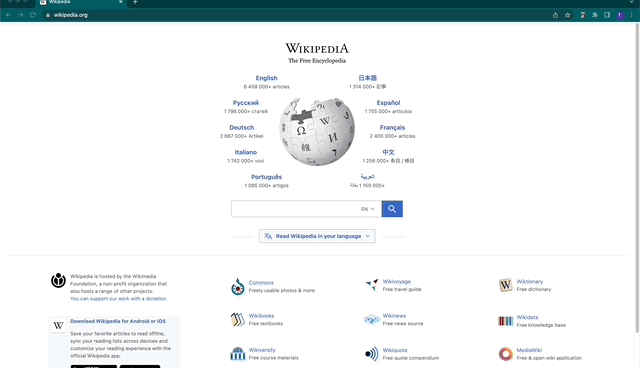Toggle the browser side panel icon
Screen dimensions: 640x368
point(607,15)
